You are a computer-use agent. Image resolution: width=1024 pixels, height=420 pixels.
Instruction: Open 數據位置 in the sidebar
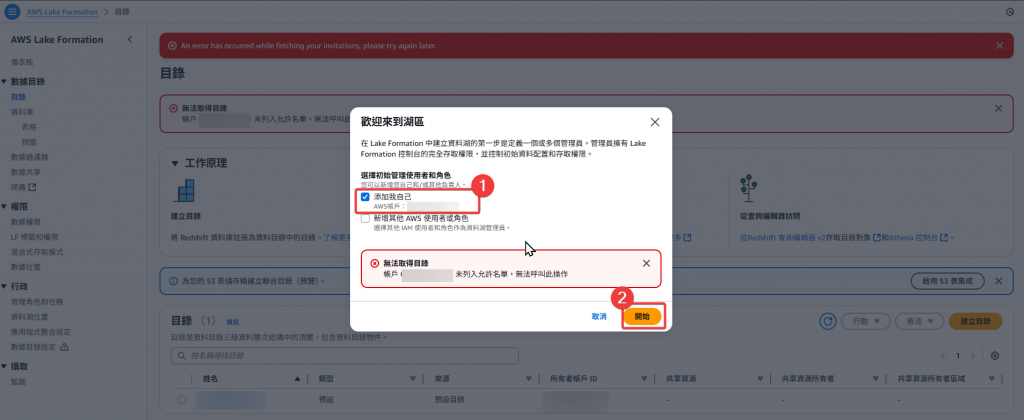coord(25,267)
